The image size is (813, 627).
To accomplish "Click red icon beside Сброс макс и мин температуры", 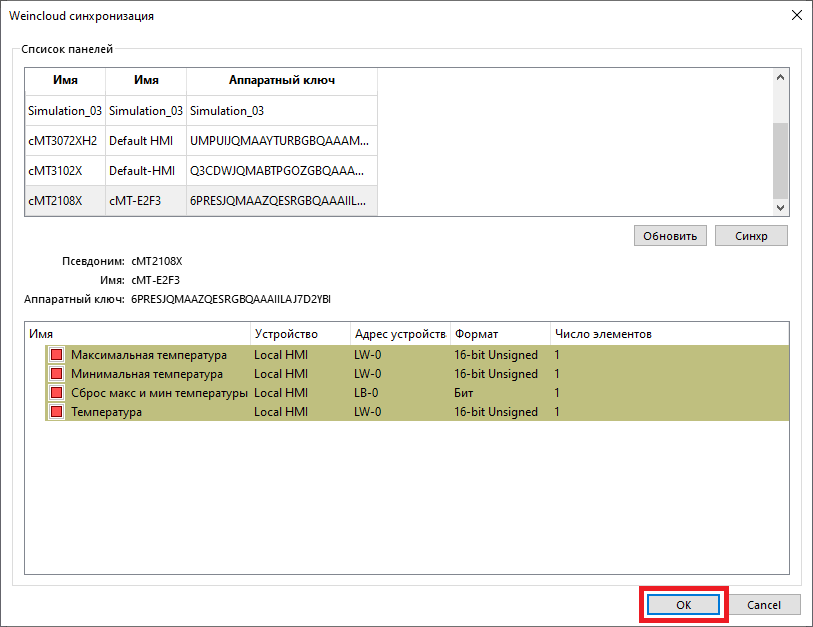I will (57, 393).
